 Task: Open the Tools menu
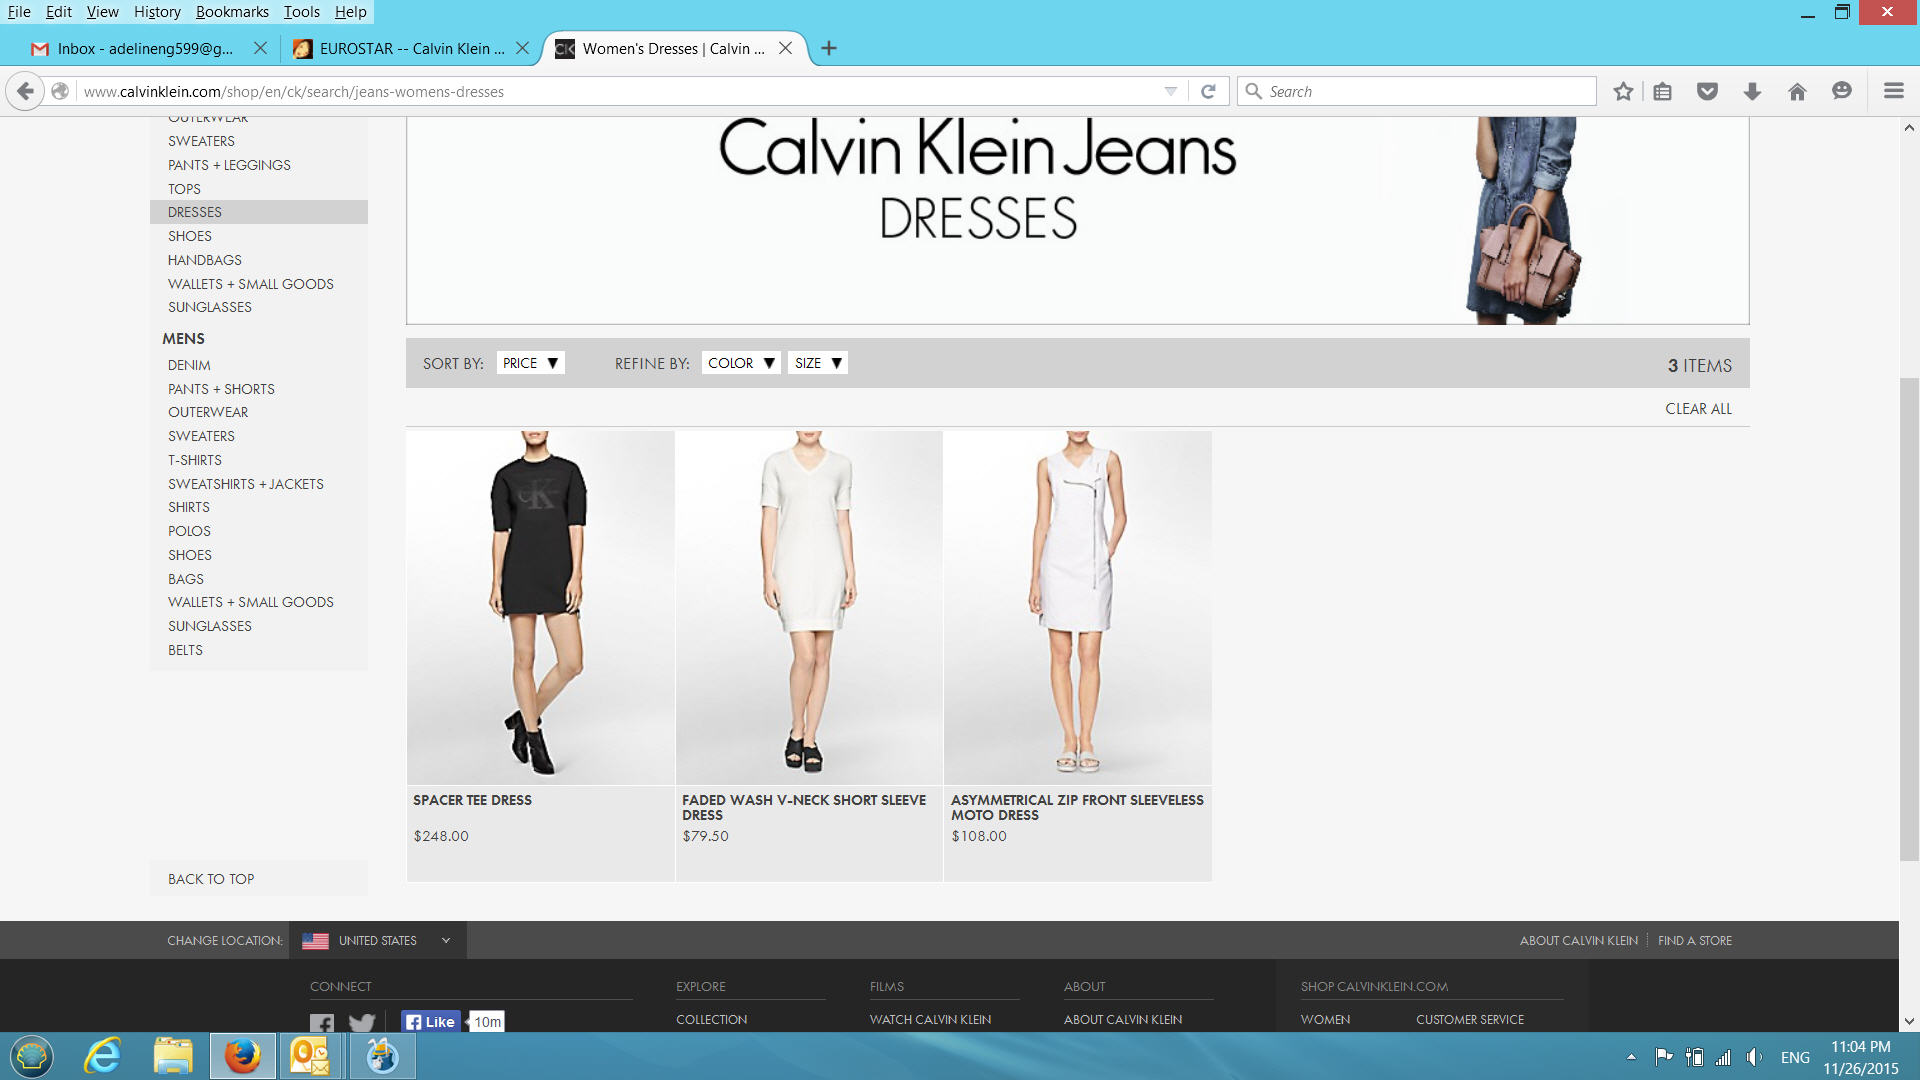coord(301,12)
